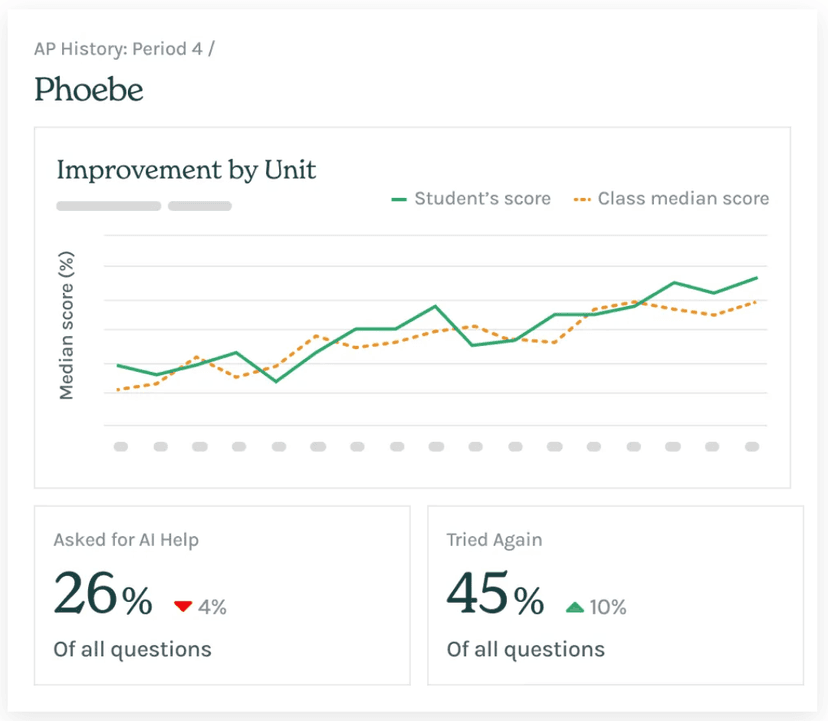Click the orange dotted swatch in the legend
The image size is (828, 721).
point(582,199)
